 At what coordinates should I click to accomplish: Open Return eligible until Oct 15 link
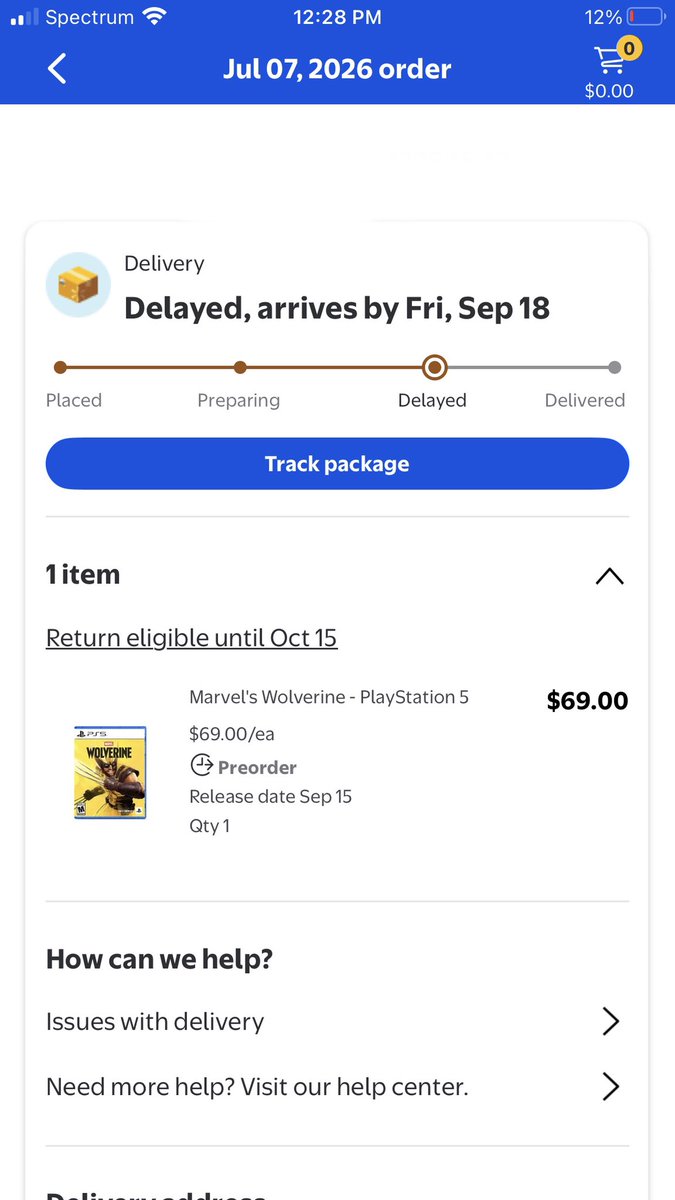192,637
